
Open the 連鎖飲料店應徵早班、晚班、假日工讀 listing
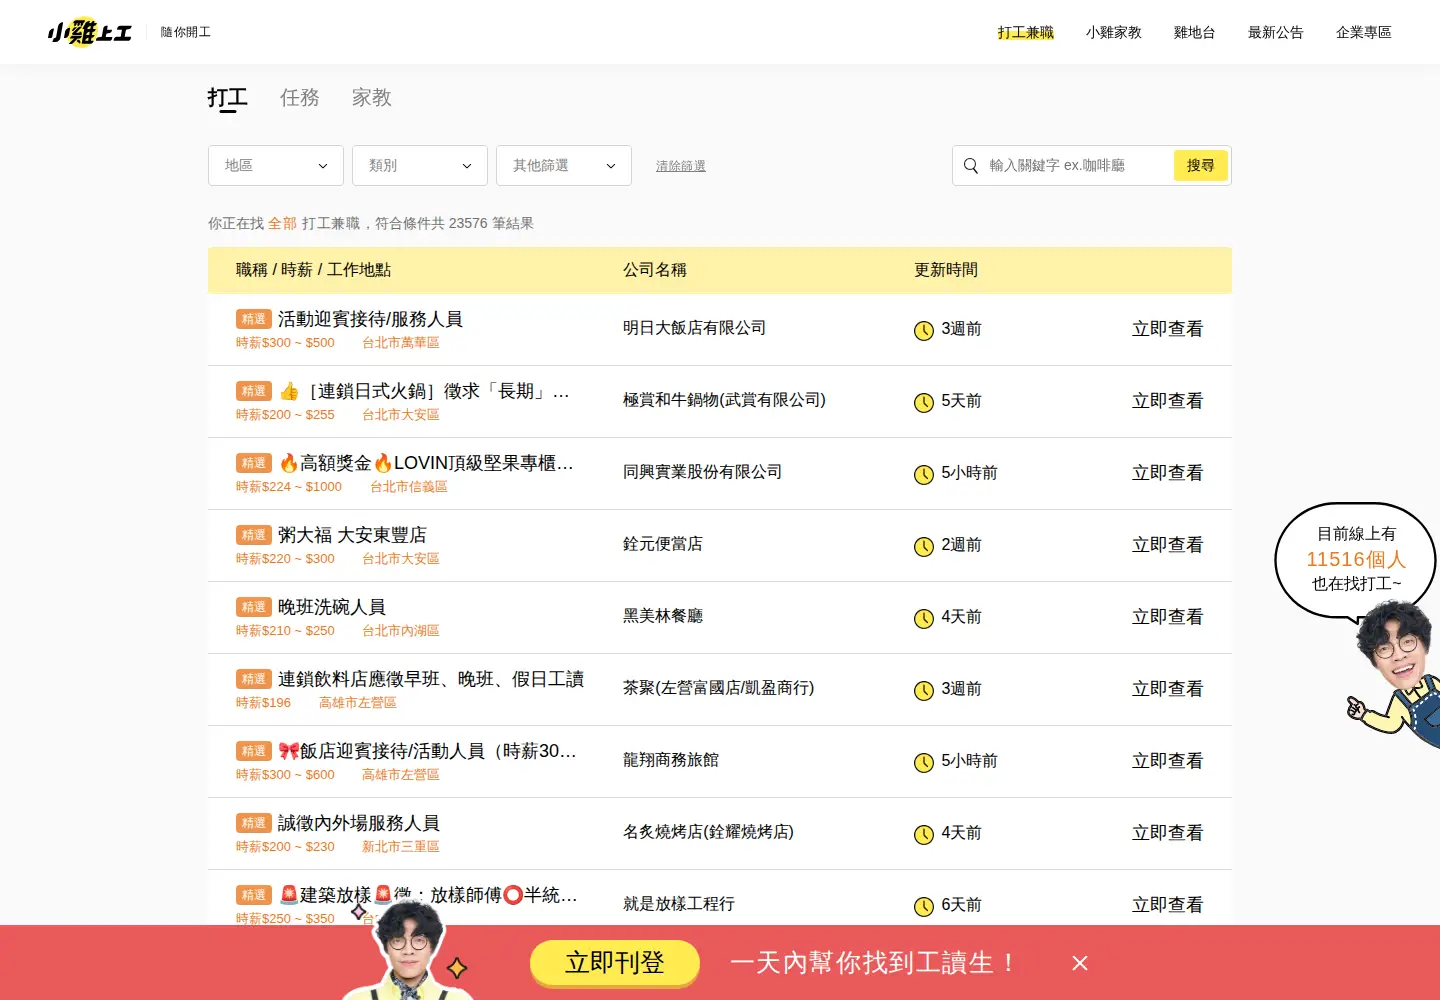(431, 679)
